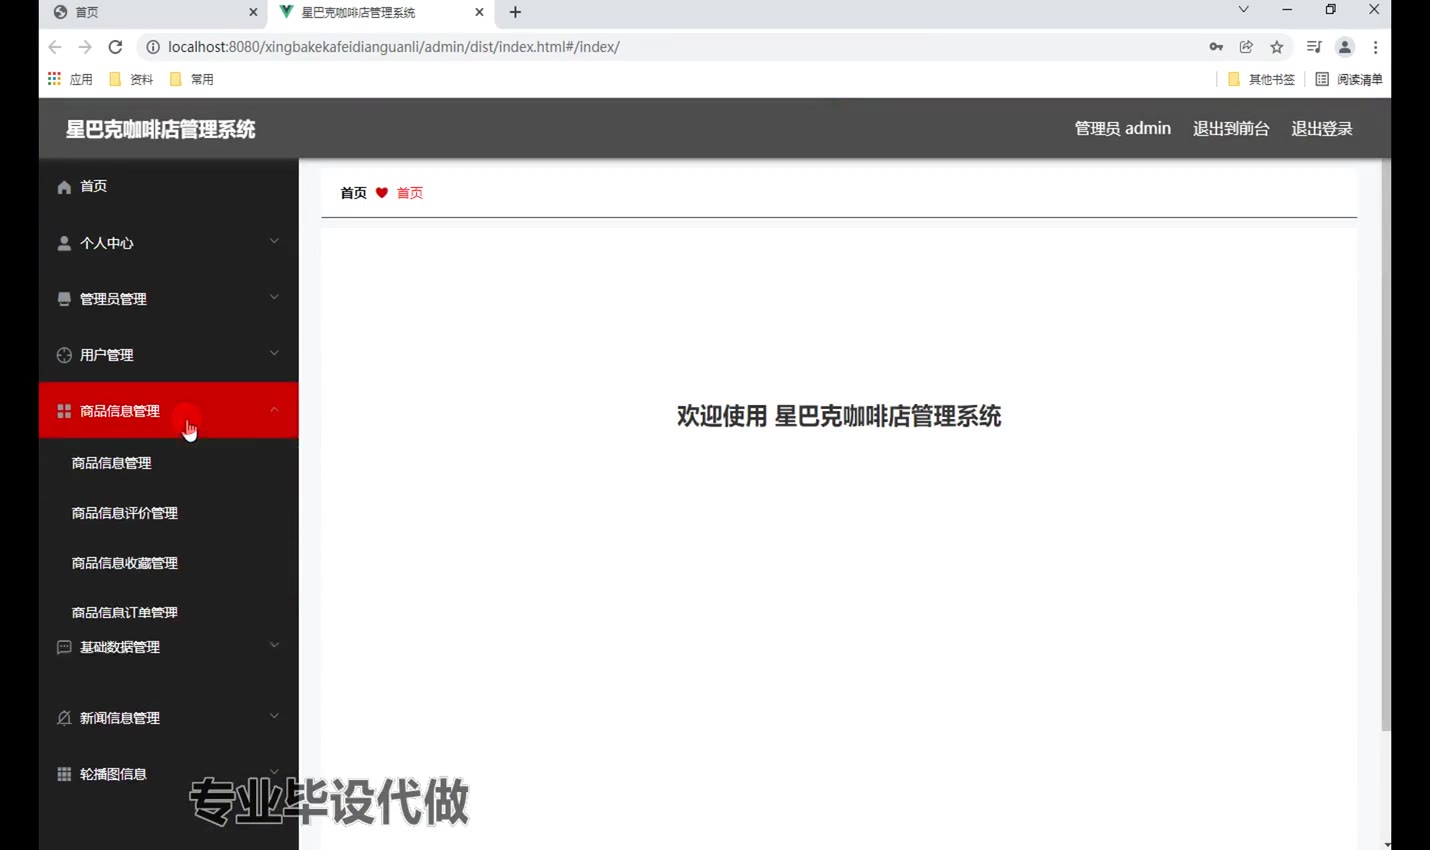Collapse the 商品信息管理 chevron
Image resolution: width=1430 pixels, height=850 pixels.
(274, 409)
